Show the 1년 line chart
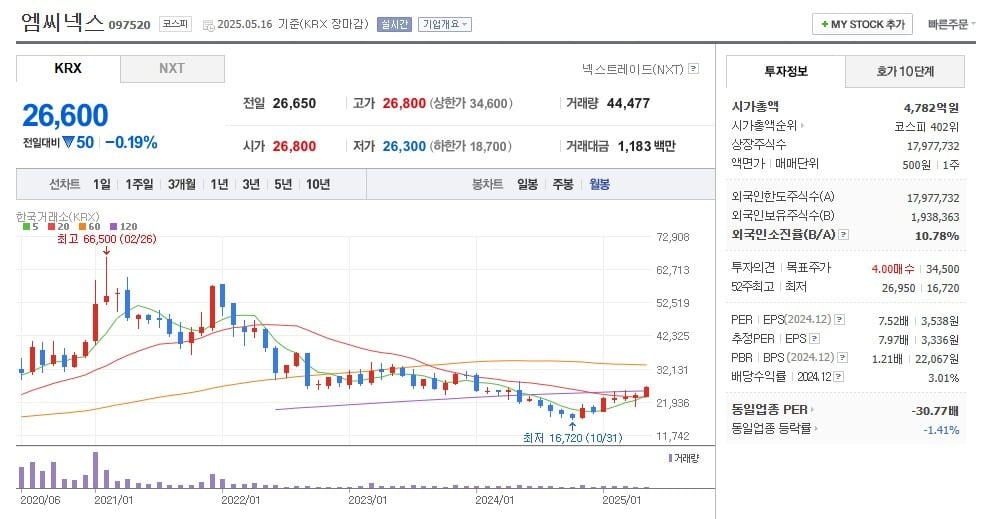 coord(219,184)
